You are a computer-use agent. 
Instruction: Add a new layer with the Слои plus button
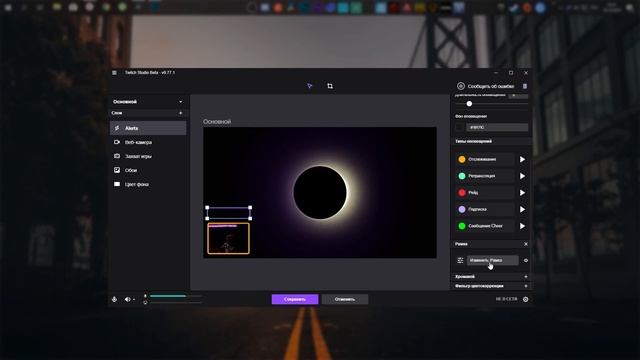coord(180,113)
